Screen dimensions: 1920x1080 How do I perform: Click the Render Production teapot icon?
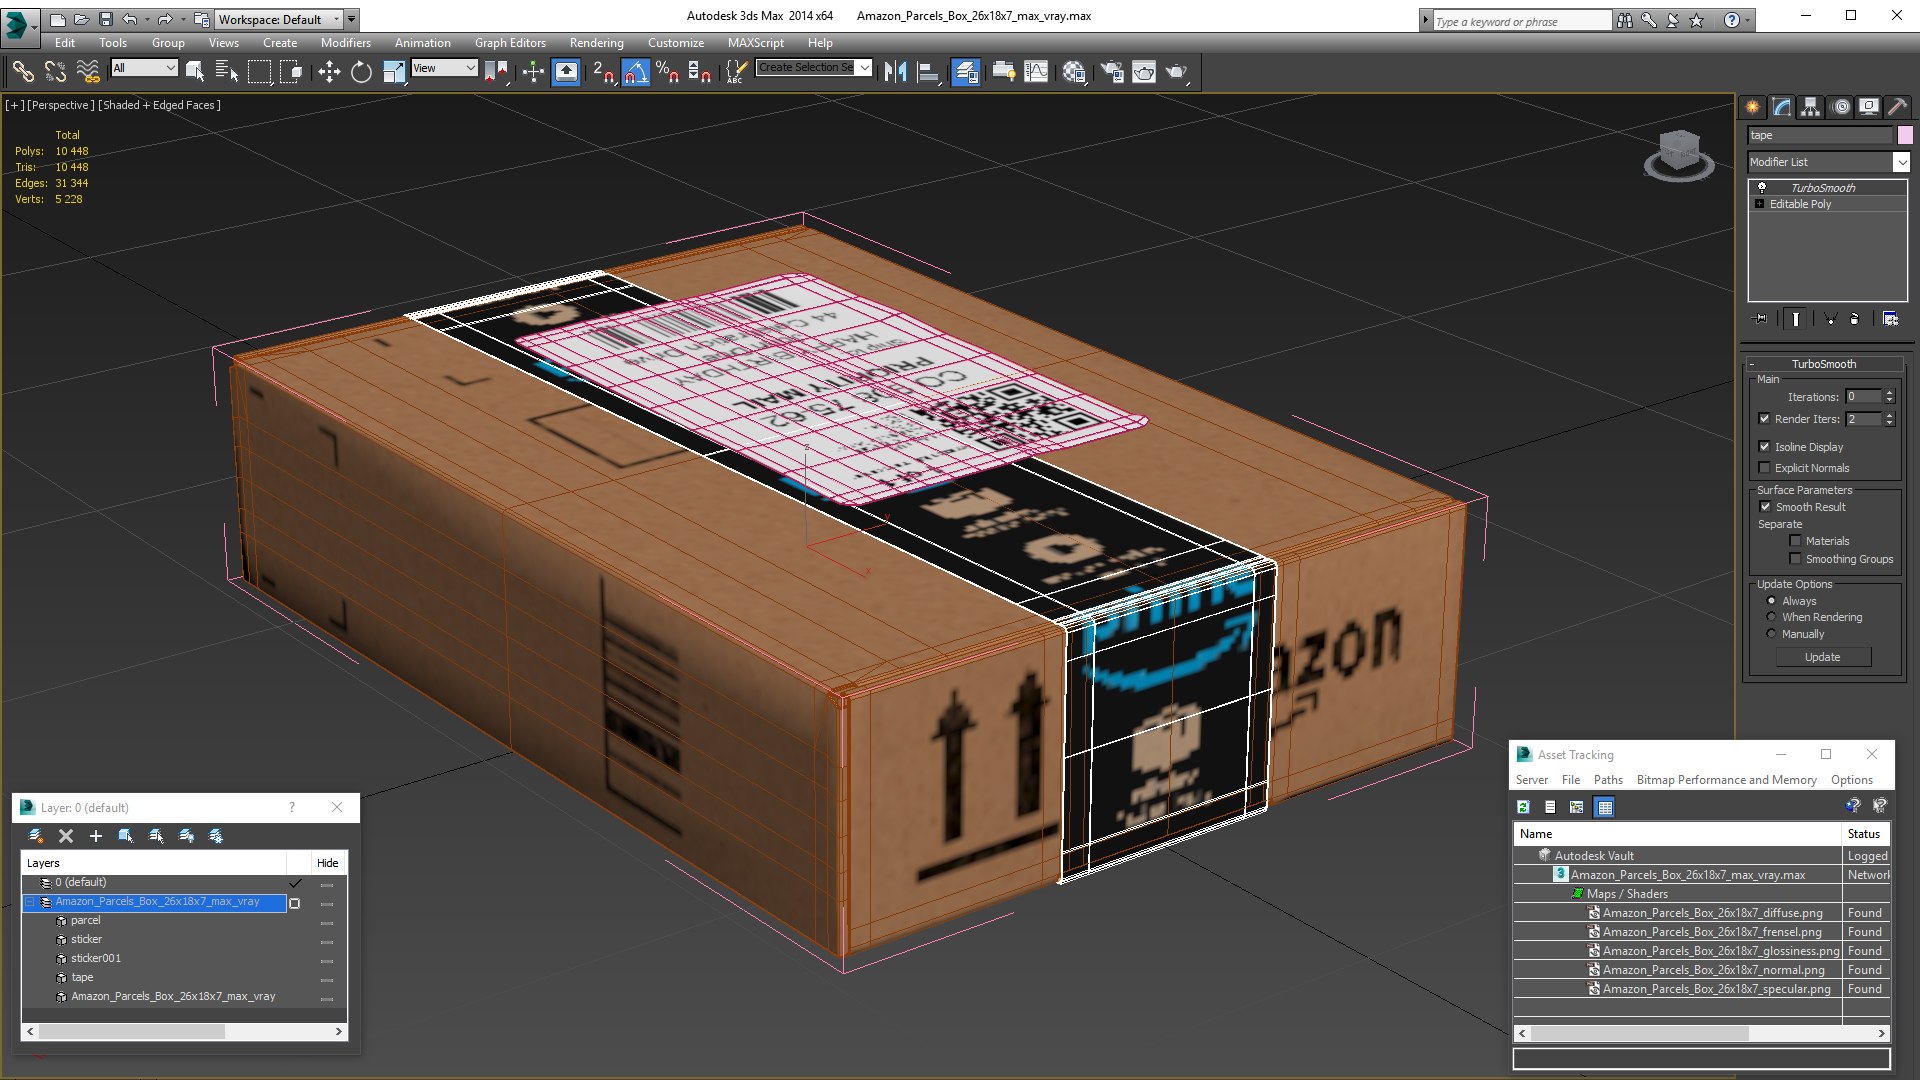[1176, 71]
